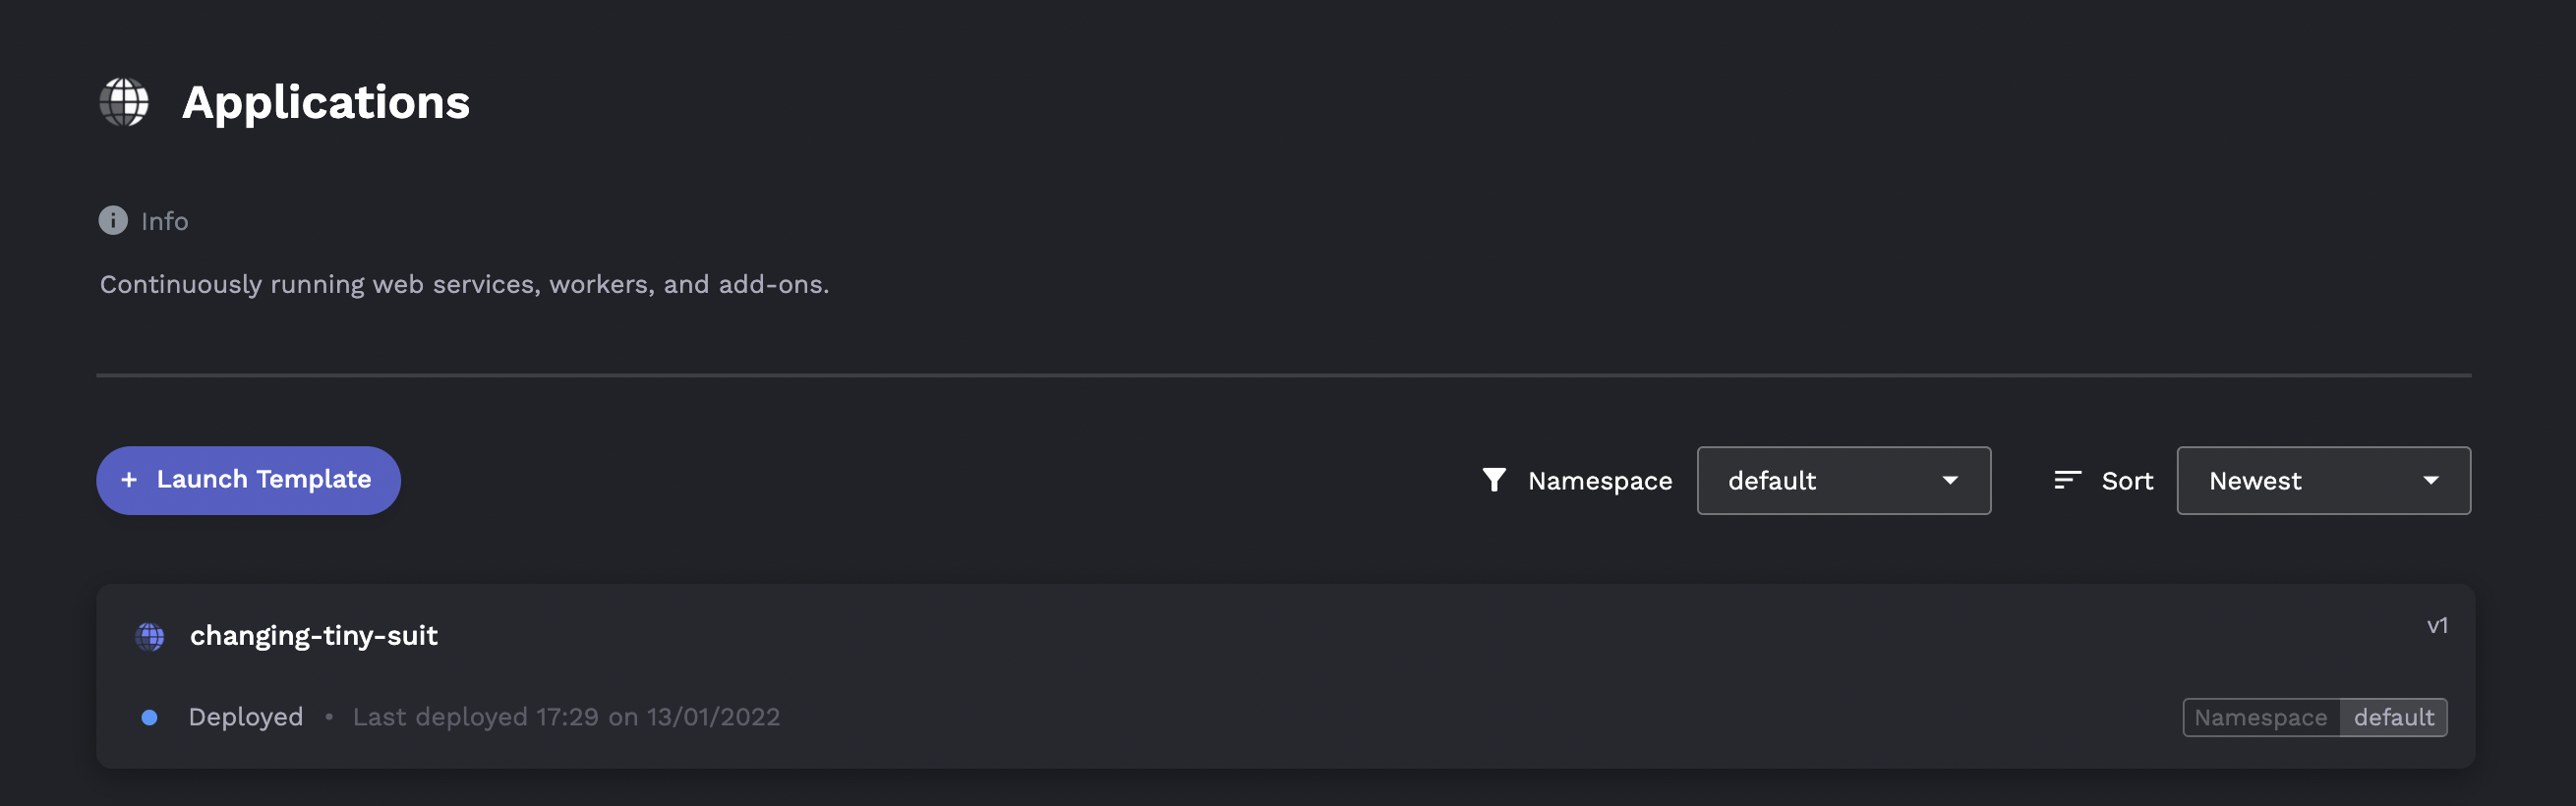This screenshot has width=2576, height=806.
Task: Click the Namespace default tag badge
Action: [x=2314, y=717]
